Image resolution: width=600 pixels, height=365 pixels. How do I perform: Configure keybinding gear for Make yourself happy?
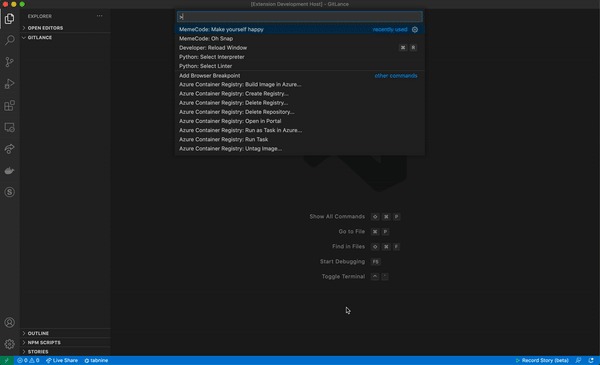point(415,29)
